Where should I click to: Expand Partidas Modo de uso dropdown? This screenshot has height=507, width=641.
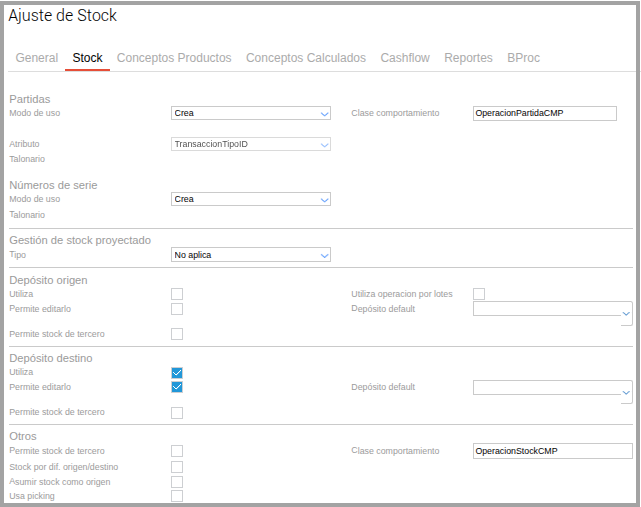click(x=251, y=114)
